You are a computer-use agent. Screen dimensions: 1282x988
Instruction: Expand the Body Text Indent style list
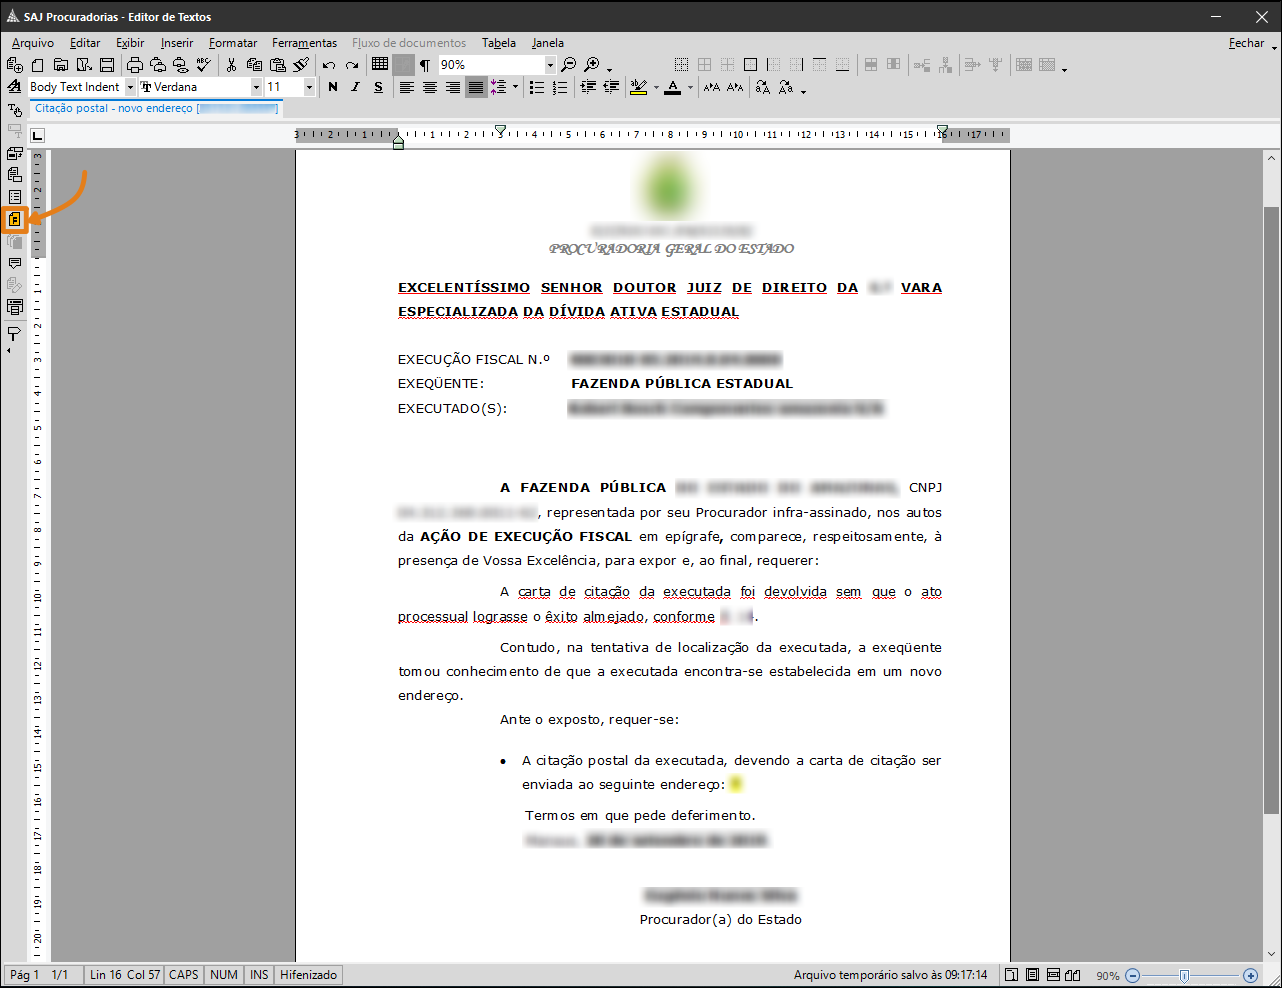click(x=130, y=87)
